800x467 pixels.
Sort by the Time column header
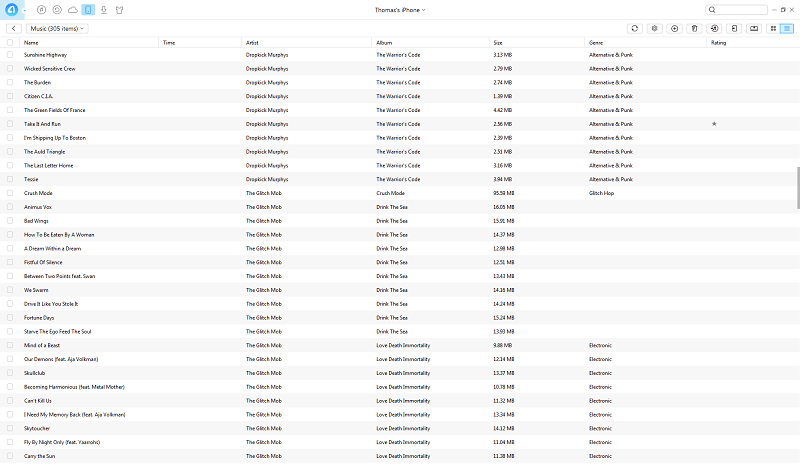(200, 43)
